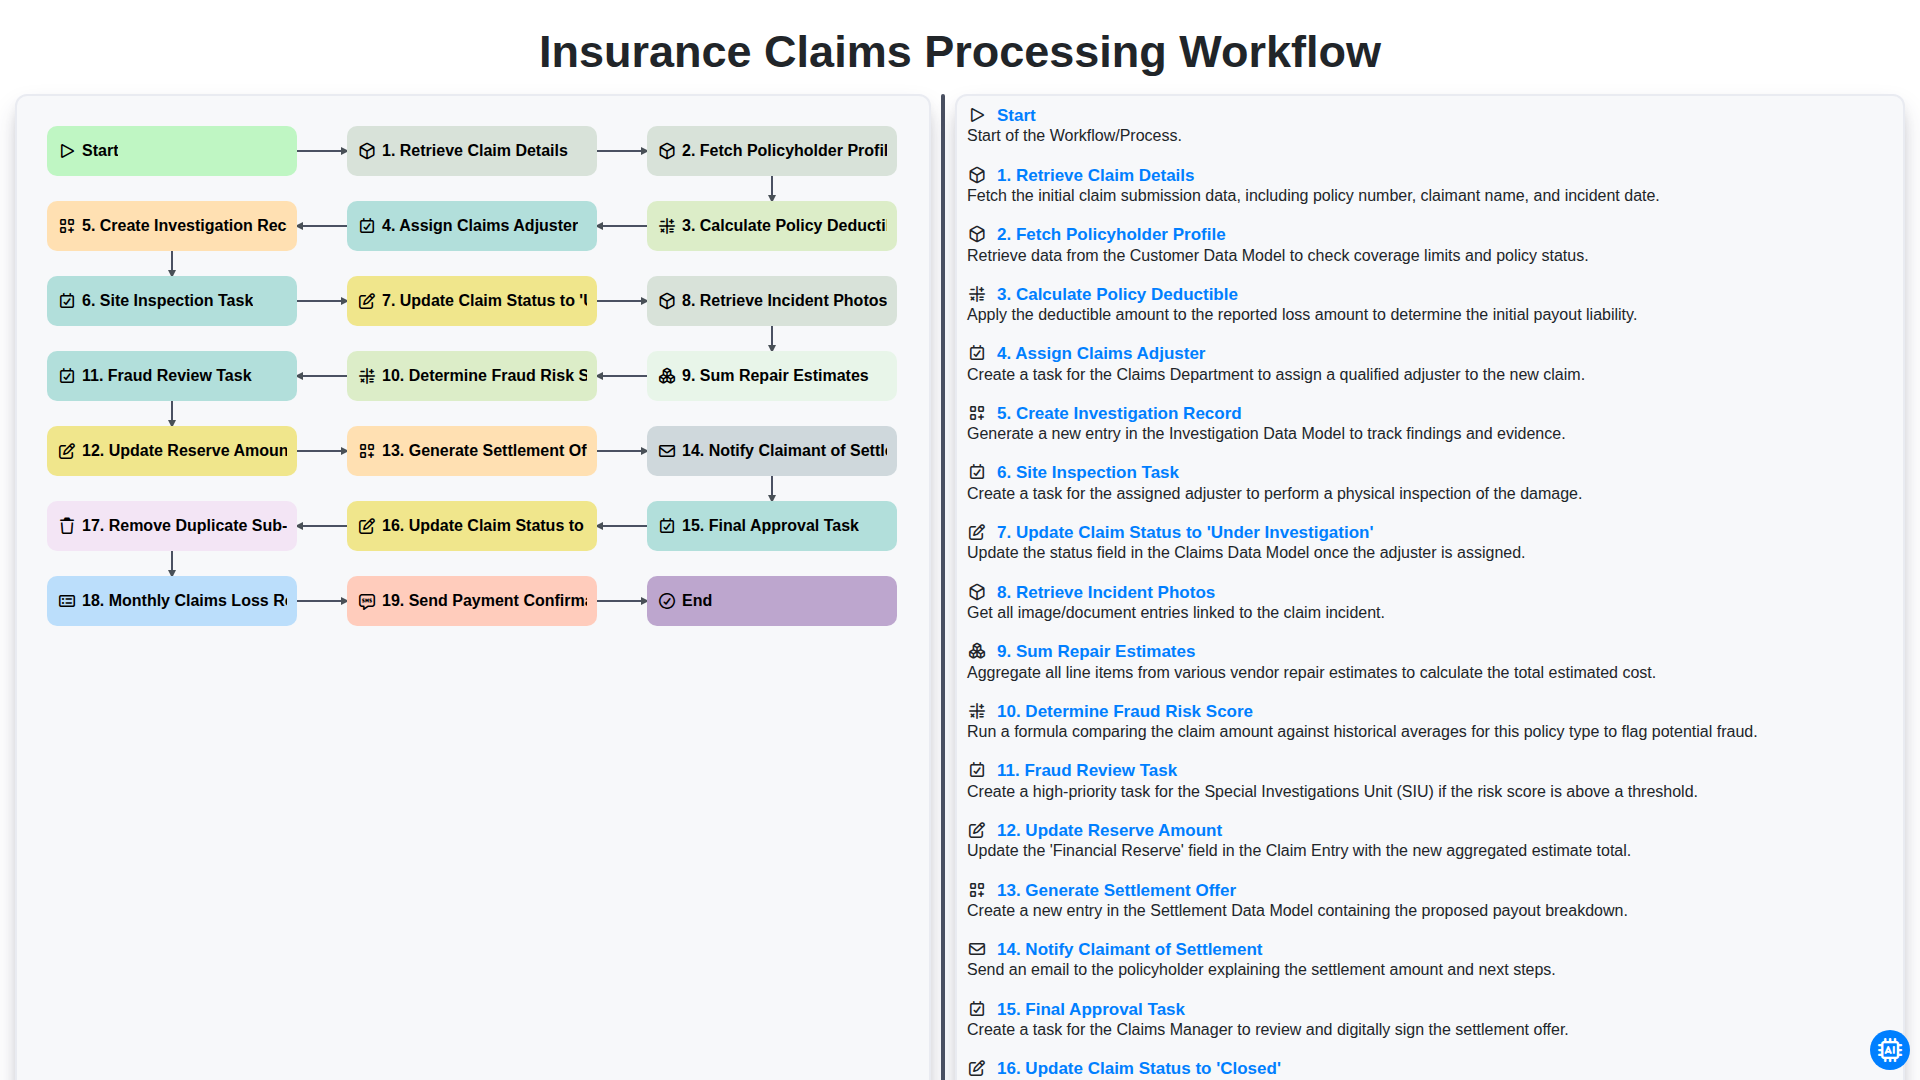The width and height of the screenshot is (1920, 1080).
Task: Click the task icon on Fraud Review Task node
Action: (x=67, y=376)
